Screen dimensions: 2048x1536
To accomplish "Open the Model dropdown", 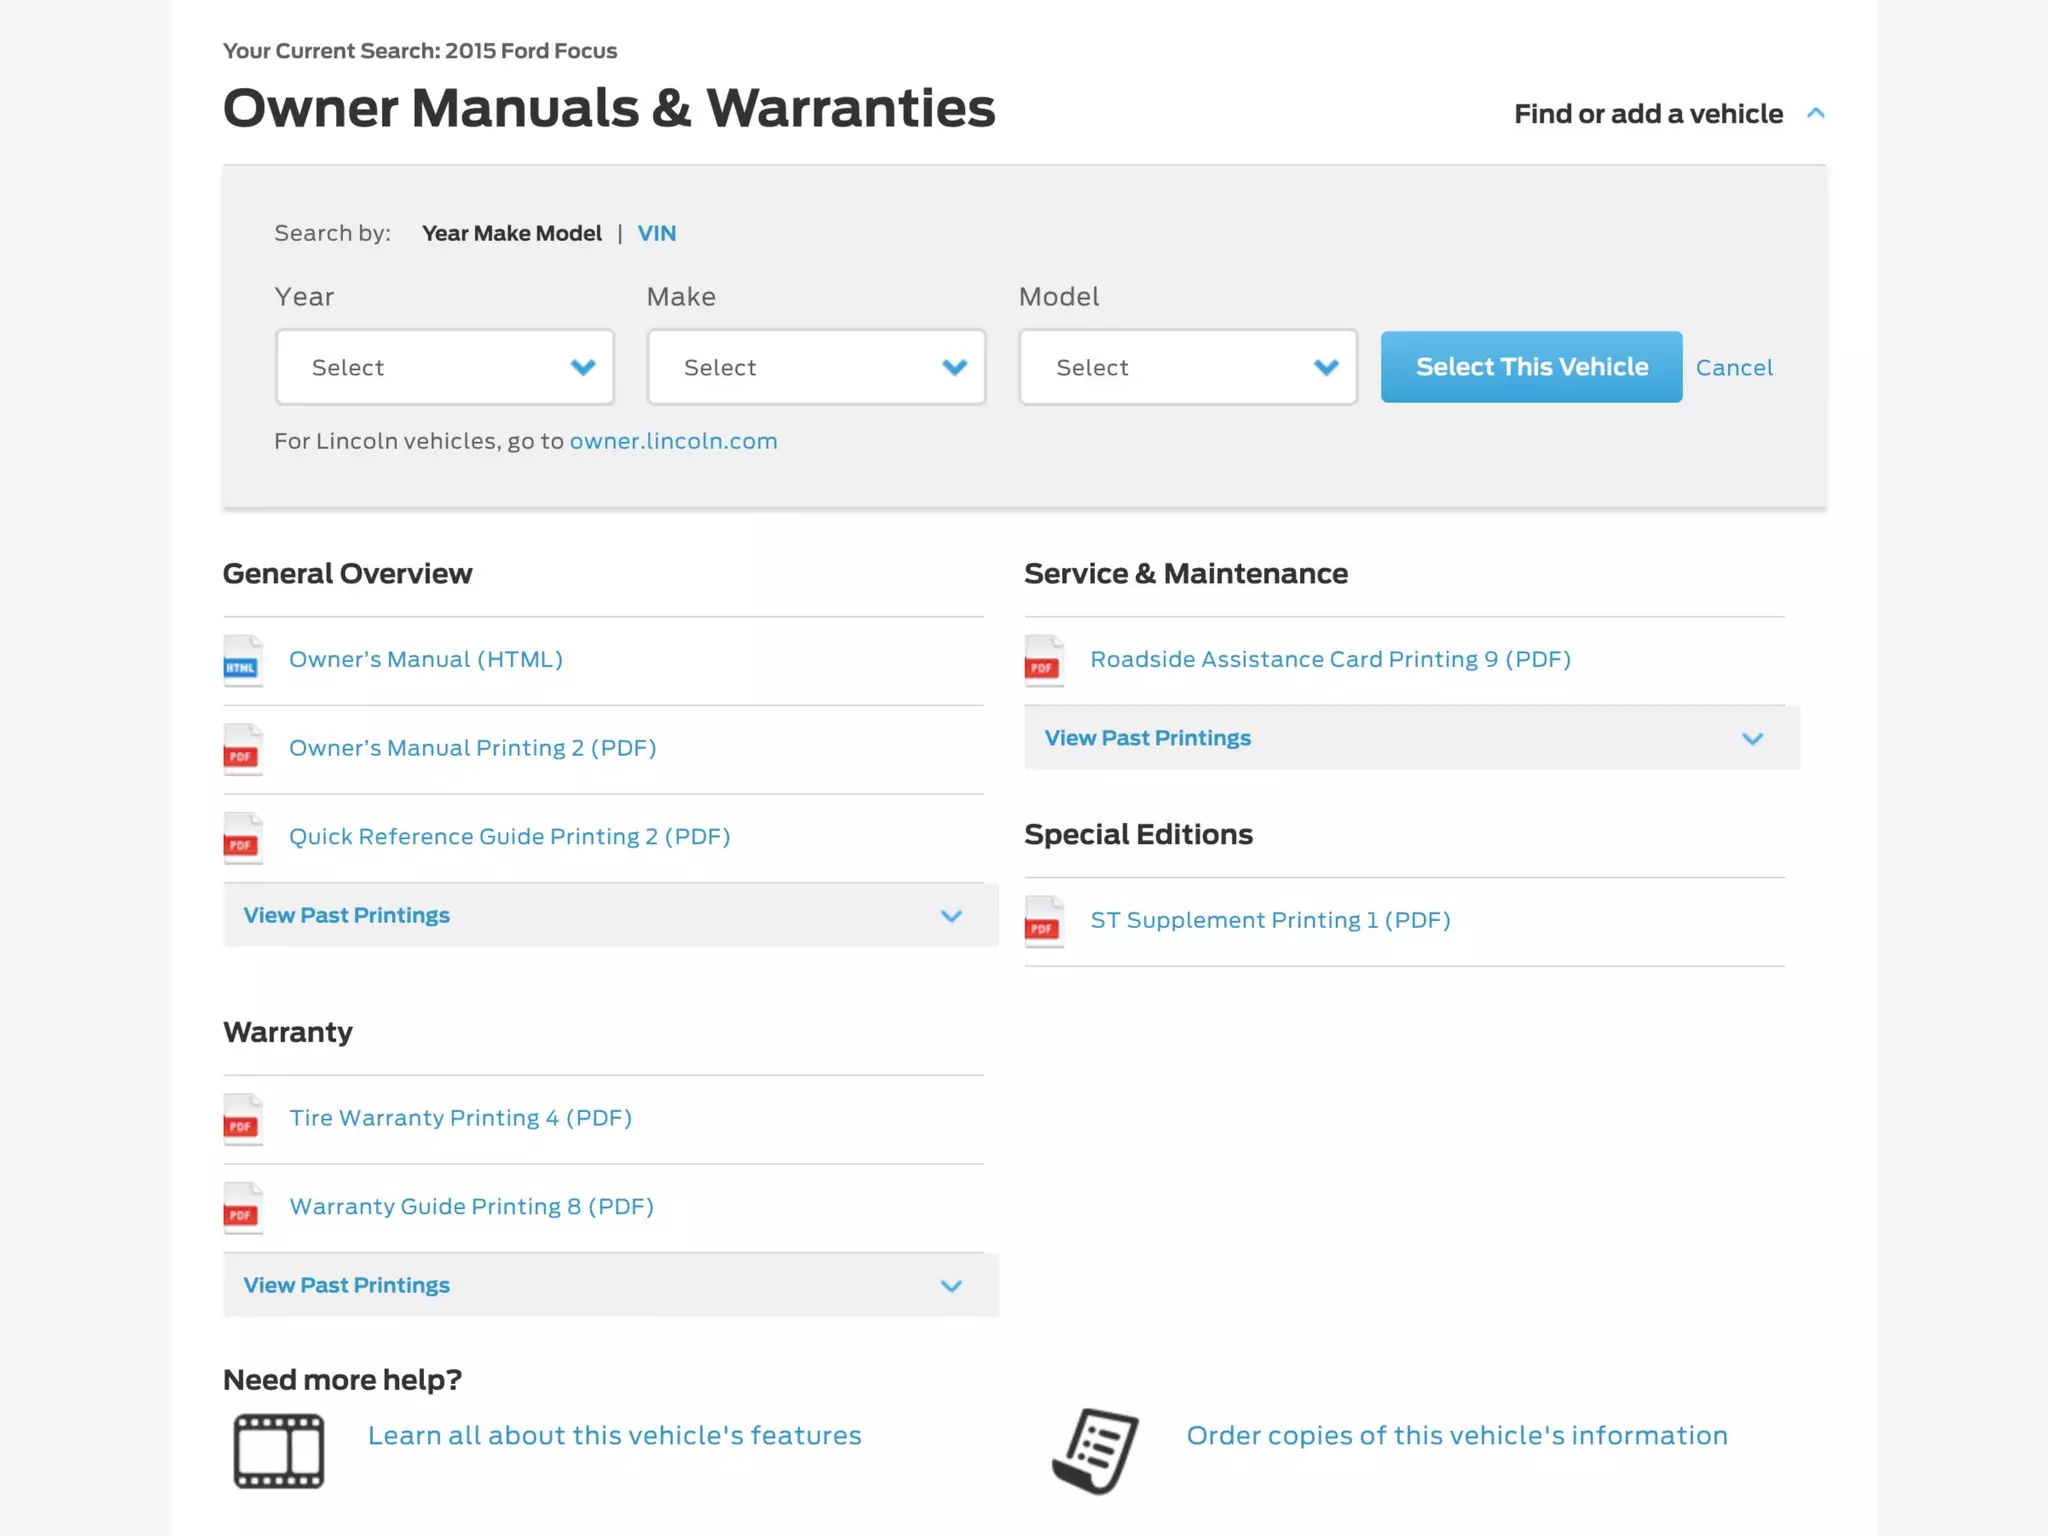I will tap(1188, 367).
